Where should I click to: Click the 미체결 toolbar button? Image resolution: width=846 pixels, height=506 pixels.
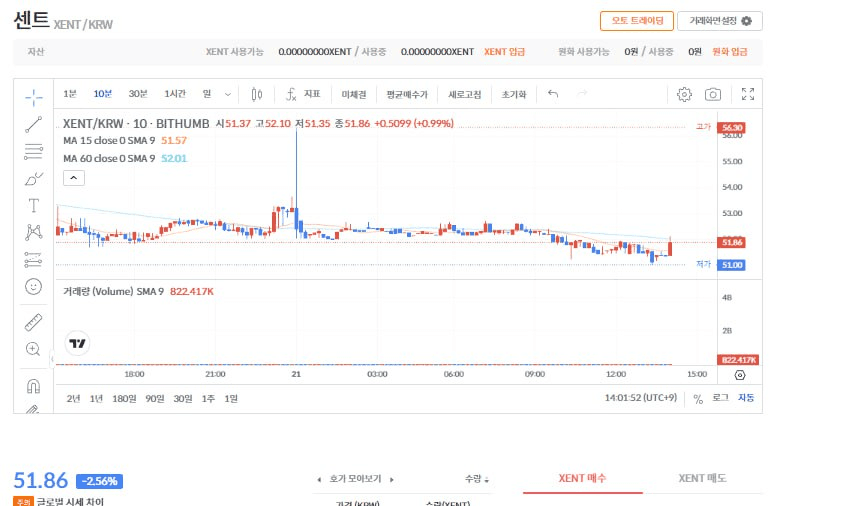pos(354,94)
